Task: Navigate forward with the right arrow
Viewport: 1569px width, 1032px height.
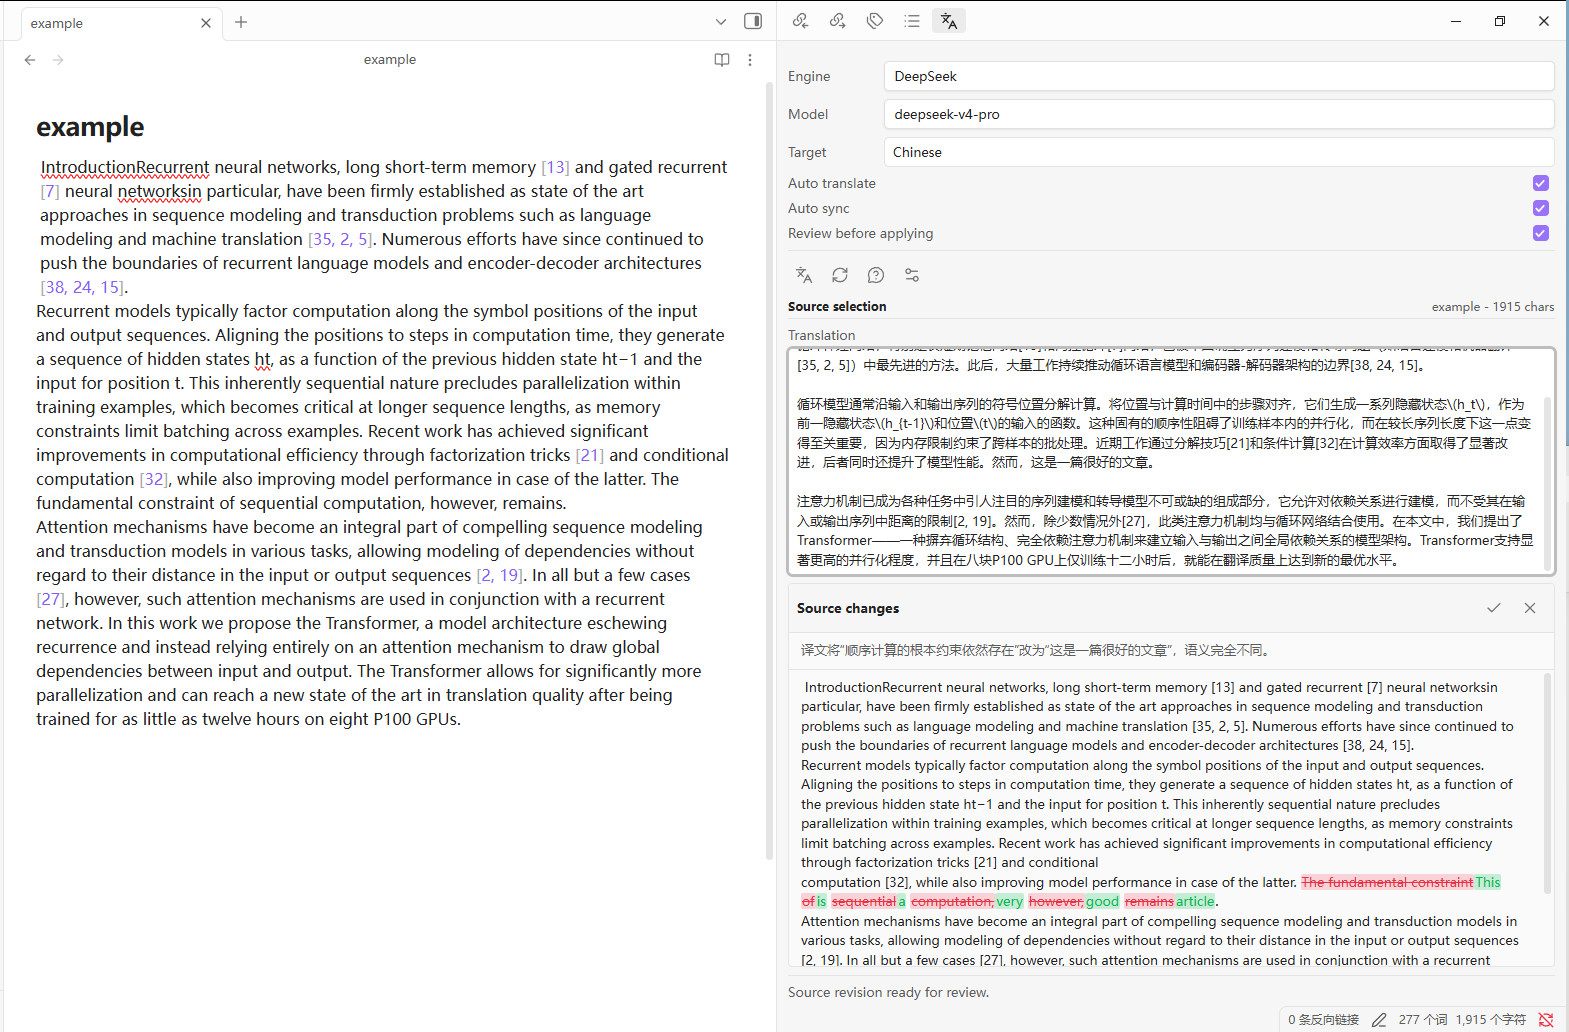Action: coord(58,60)
